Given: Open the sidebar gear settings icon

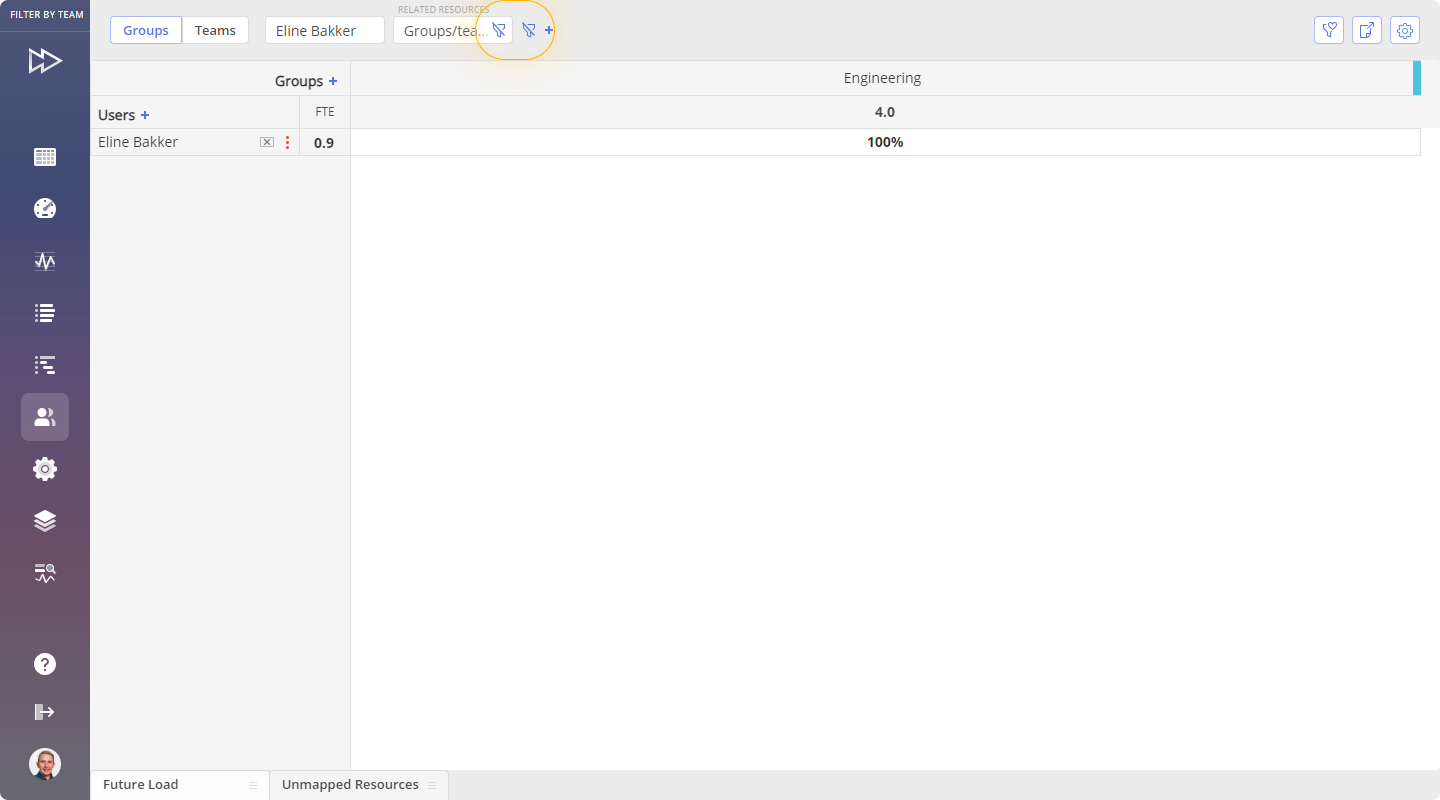Looking at the screenshot, I should pos(45,469).
